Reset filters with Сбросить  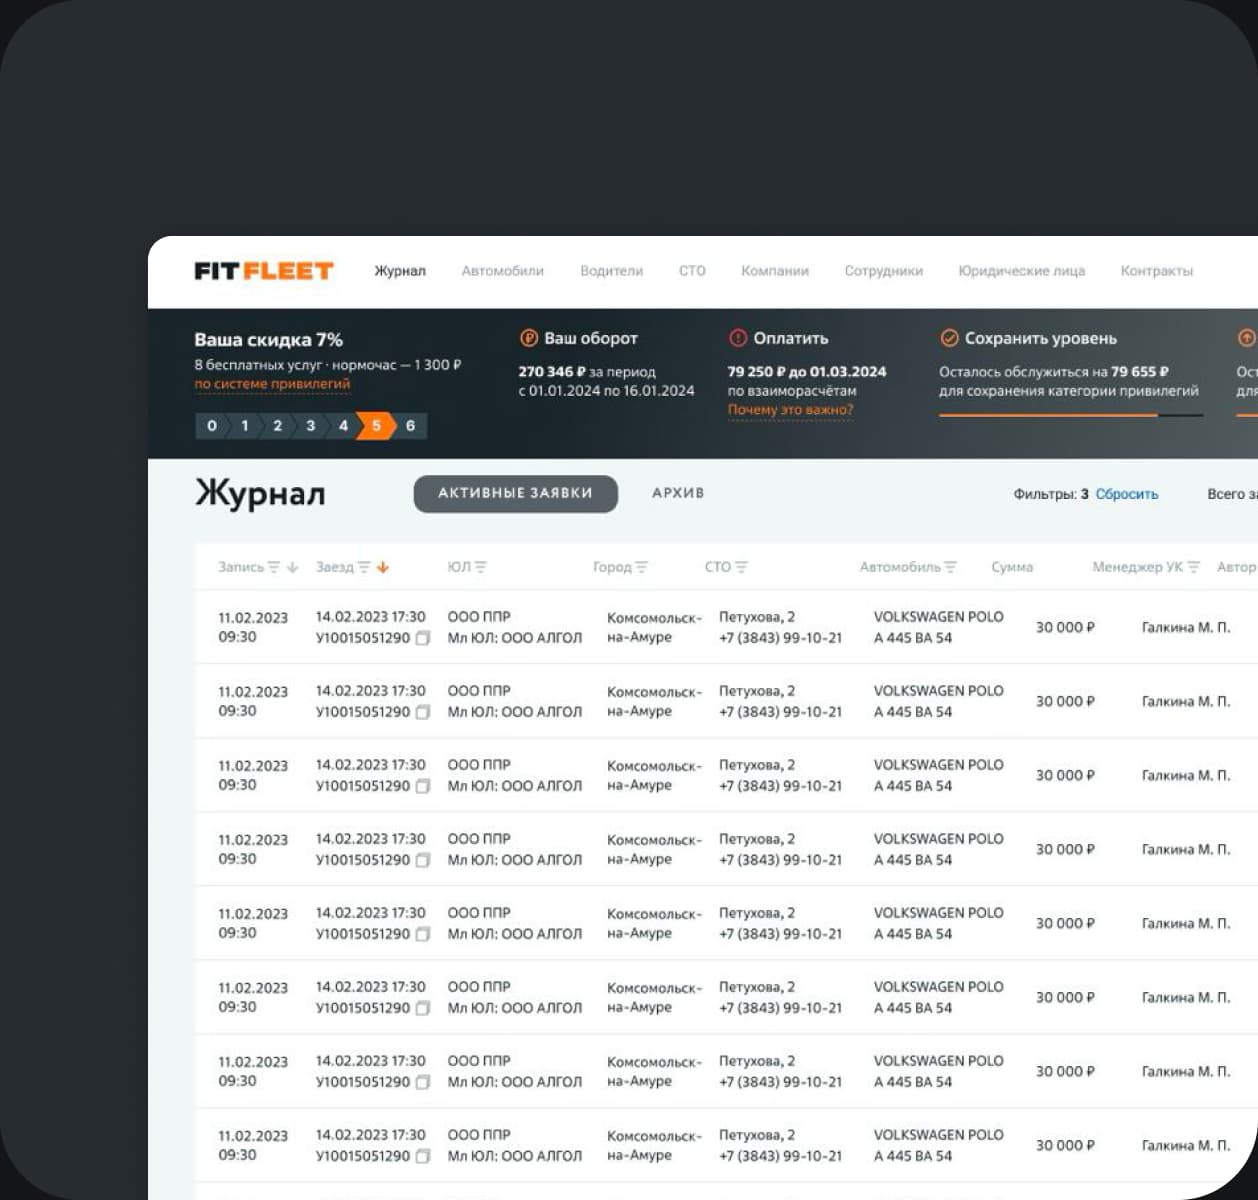tap(1127, 494)
